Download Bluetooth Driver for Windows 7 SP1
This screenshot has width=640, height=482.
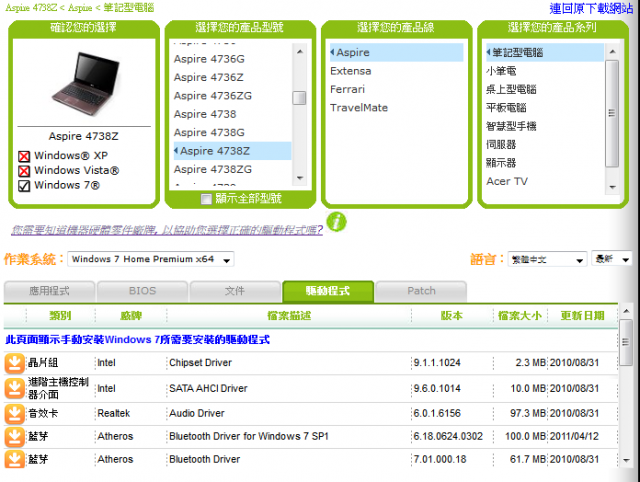(x=14, y=436)
